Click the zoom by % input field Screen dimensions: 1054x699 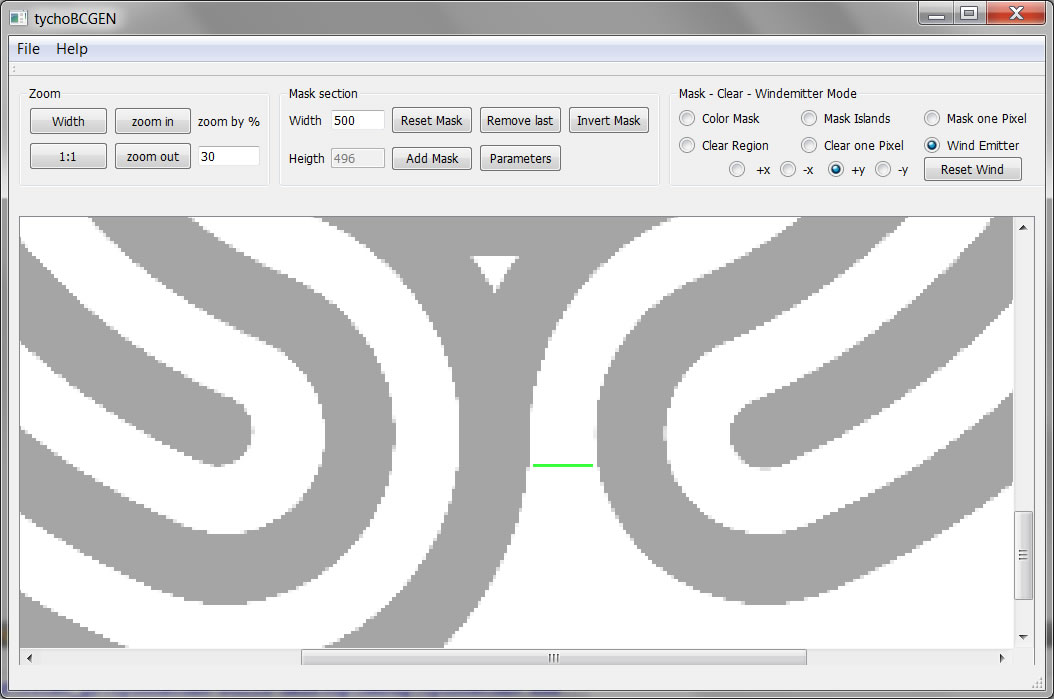click(x=228, y=156)
